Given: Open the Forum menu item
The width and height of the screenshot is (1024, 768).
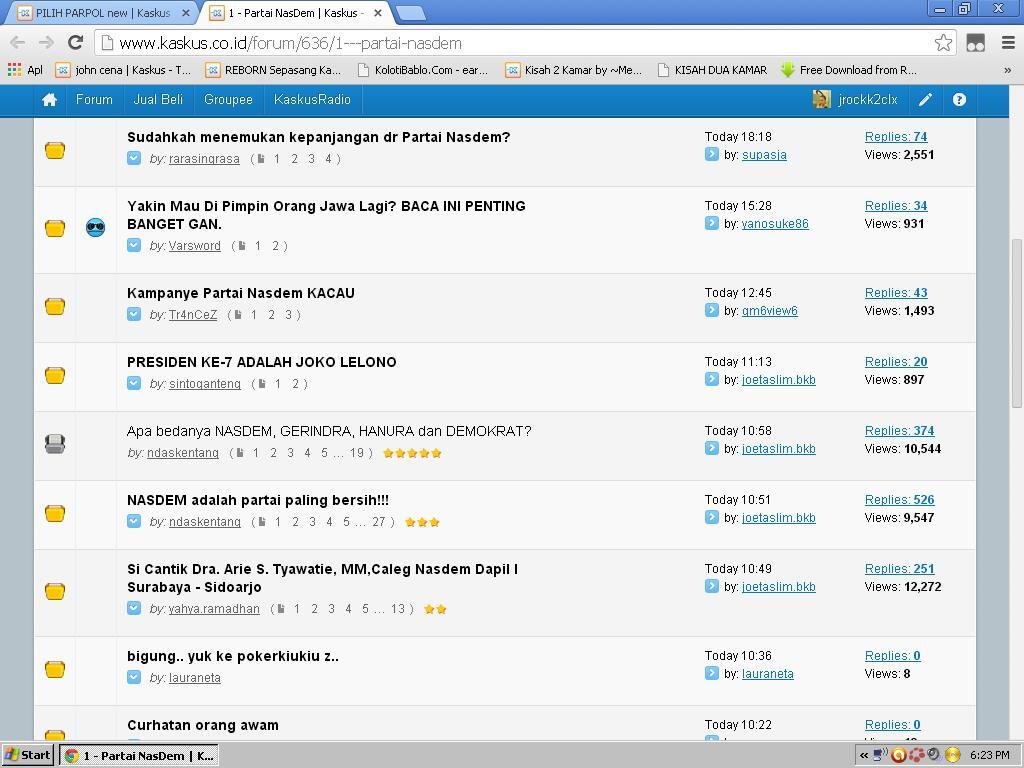Looking at the screenshot, I should [x=94, y=100].
